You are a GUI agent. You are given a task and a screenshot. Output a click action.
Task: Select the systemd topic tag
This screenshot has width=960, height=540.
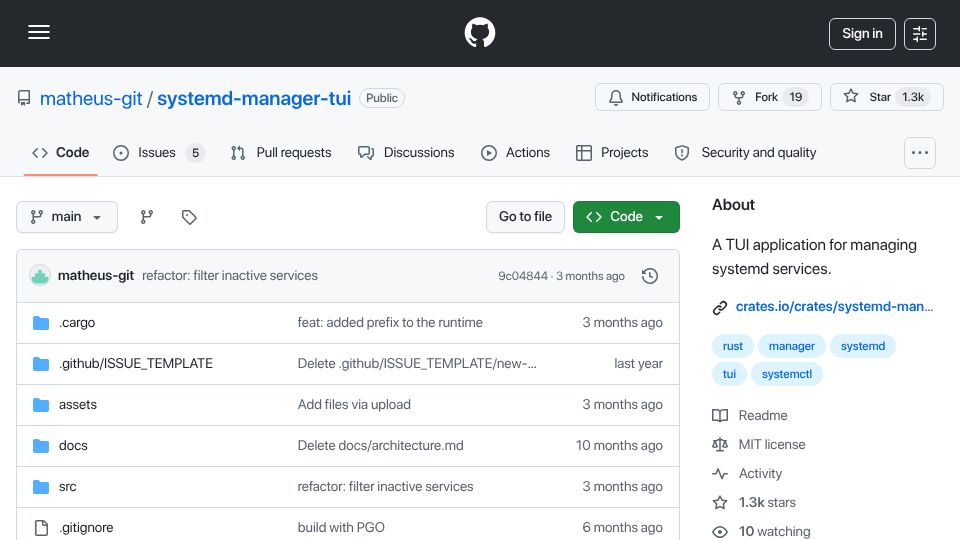[863, 346]
